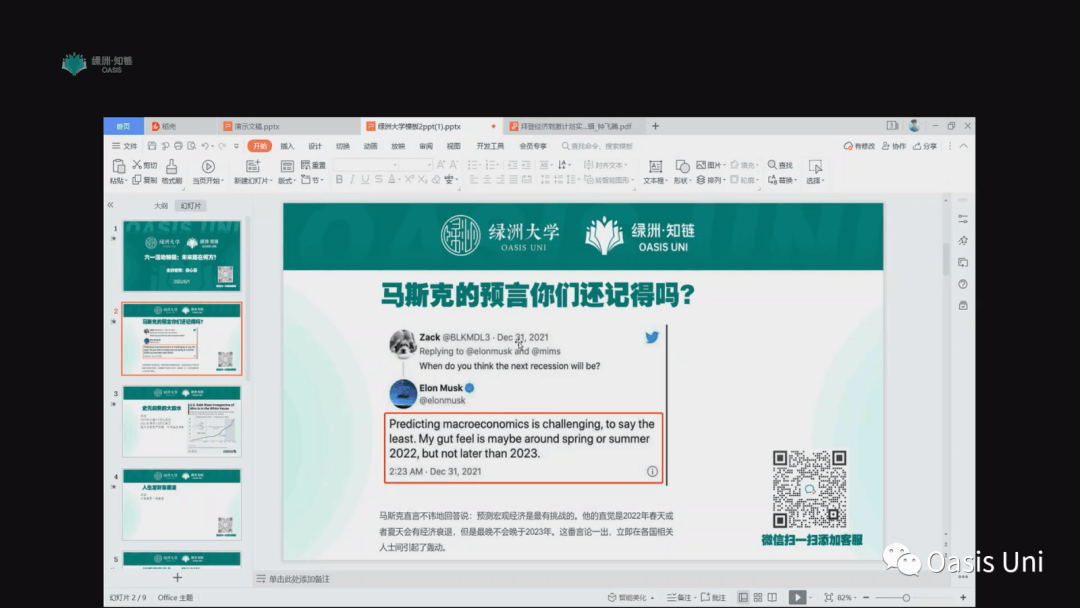This screenshot has height=608, width=1080.
Task: Click the Find (查找) magnifier icon
Action: (x=772, y=165)
